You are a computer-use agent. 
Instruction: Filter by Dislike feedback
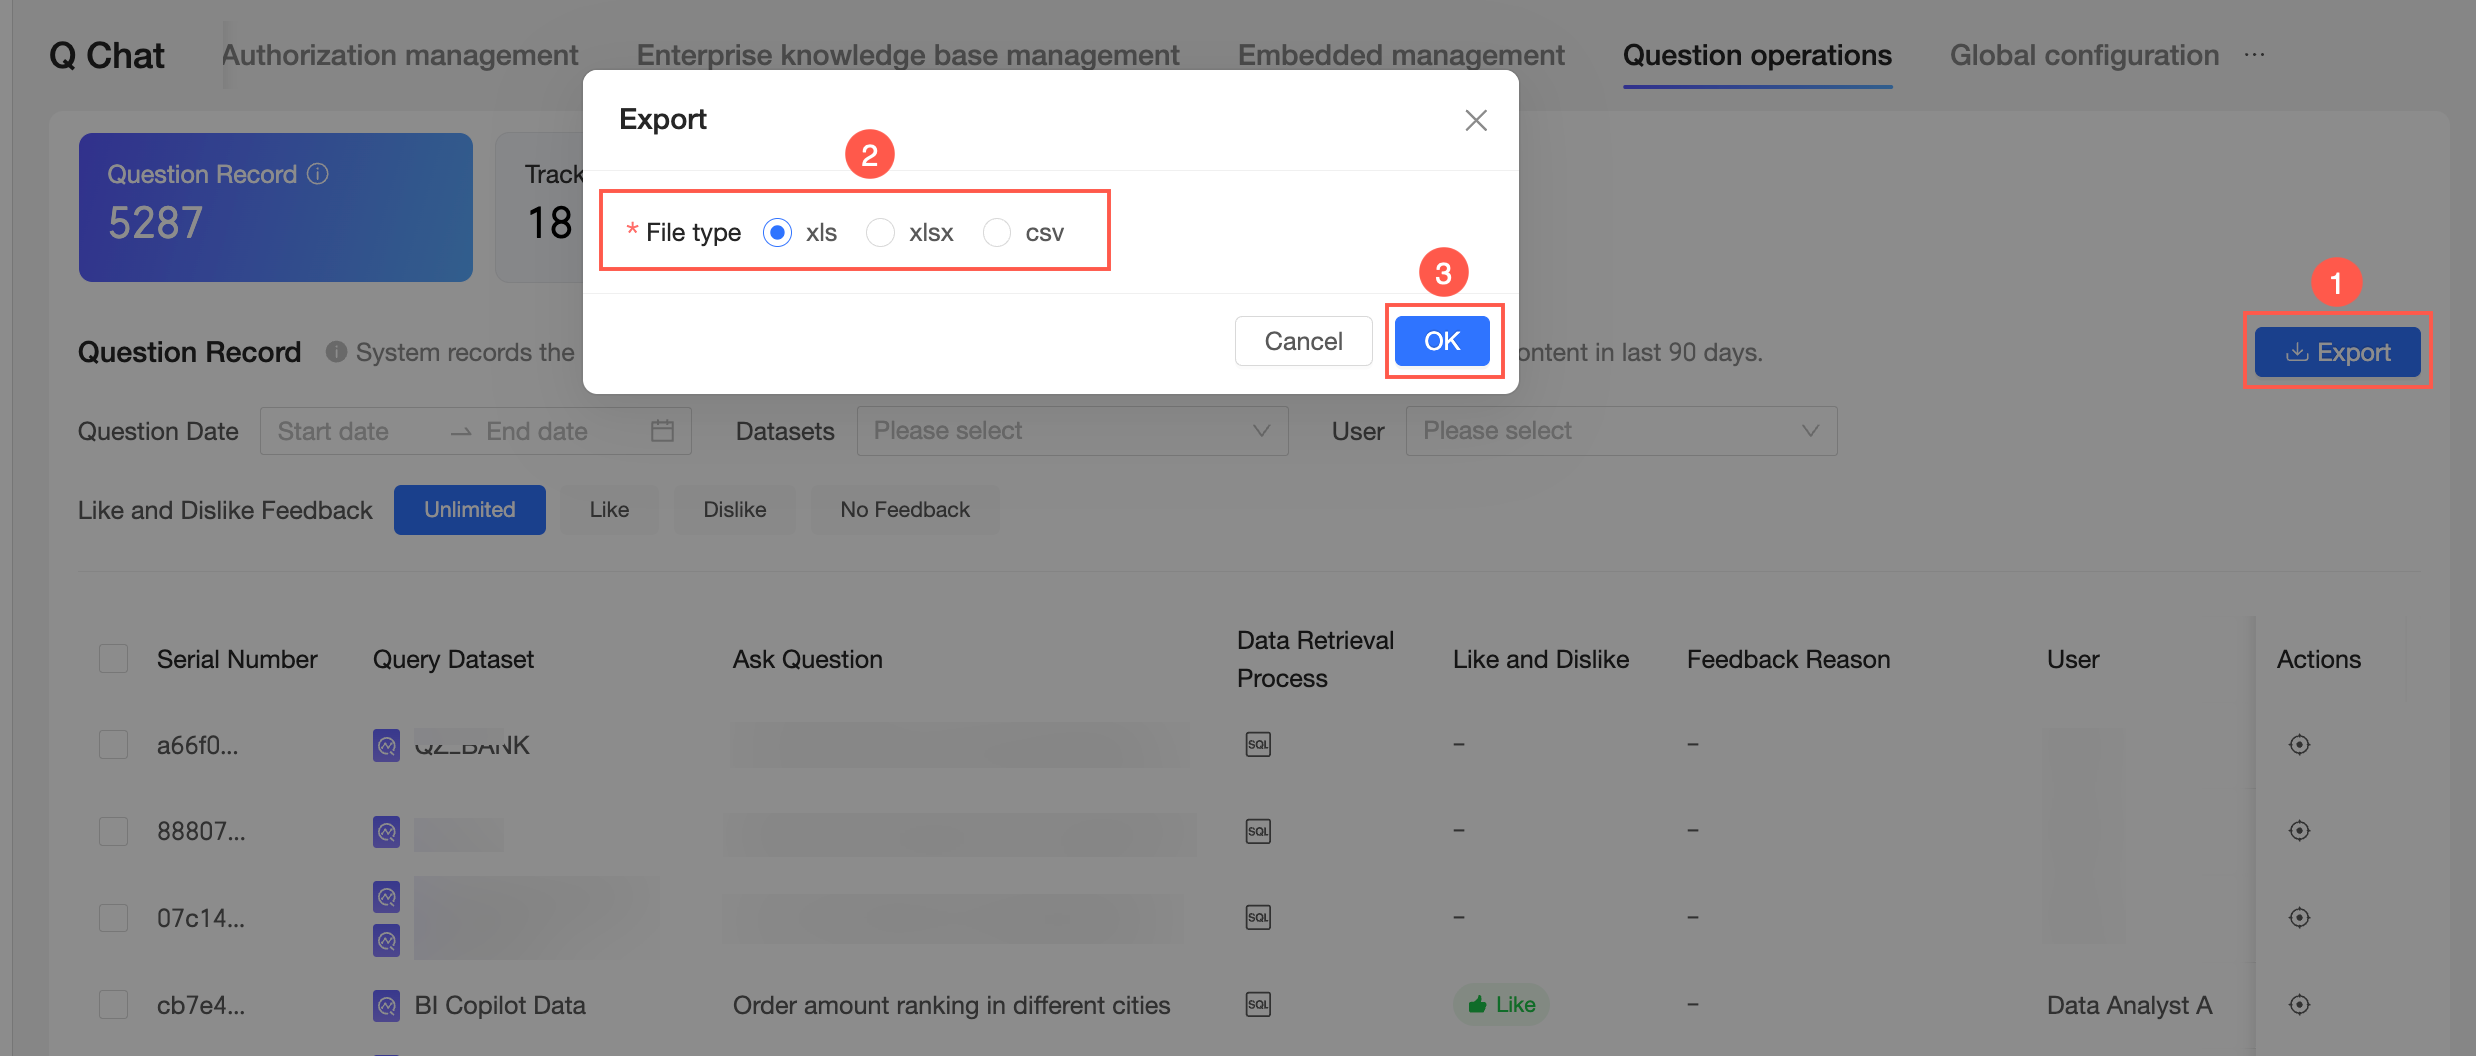(734, 510)
